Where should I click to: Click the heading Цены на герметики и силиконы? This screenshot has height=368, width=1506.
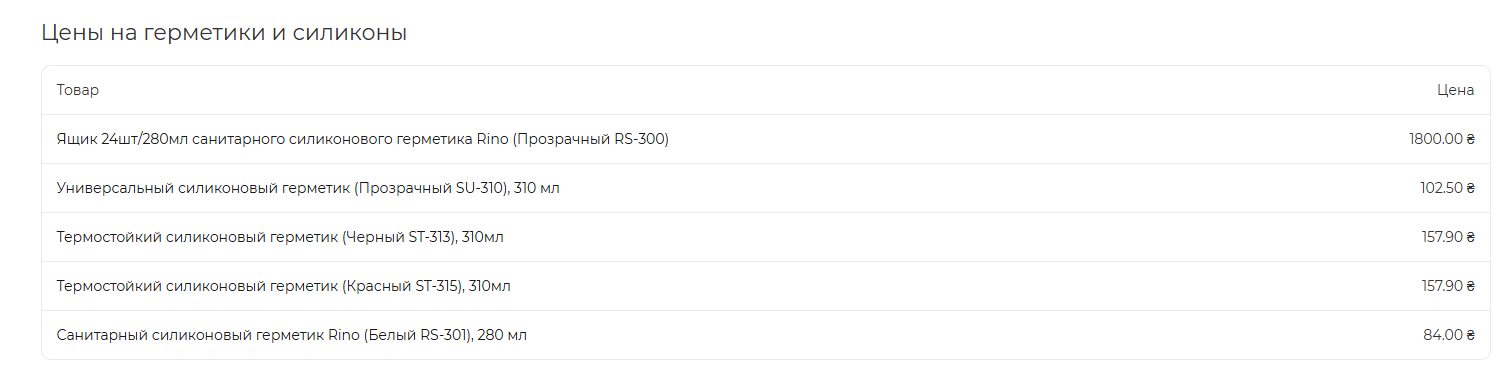(224, 33)
